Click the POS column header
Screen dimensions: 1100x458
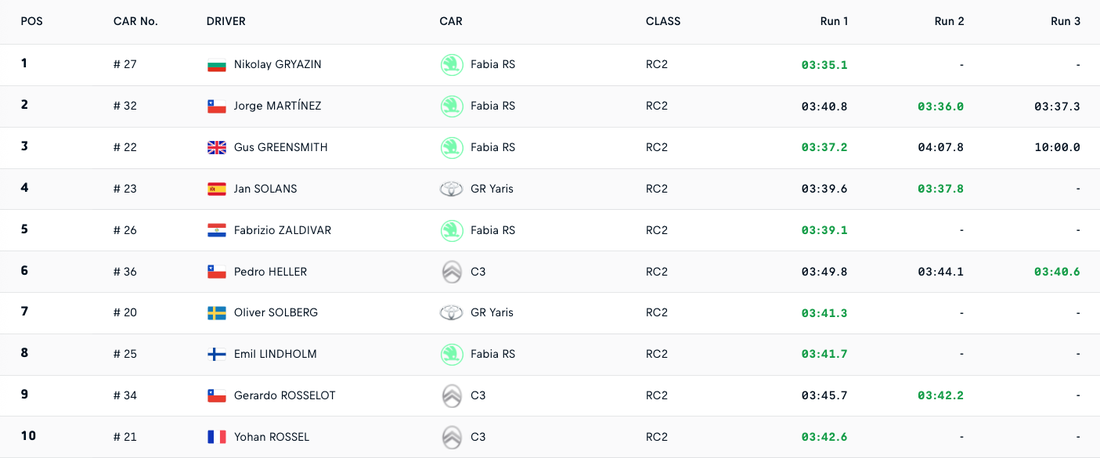point(32,21)
